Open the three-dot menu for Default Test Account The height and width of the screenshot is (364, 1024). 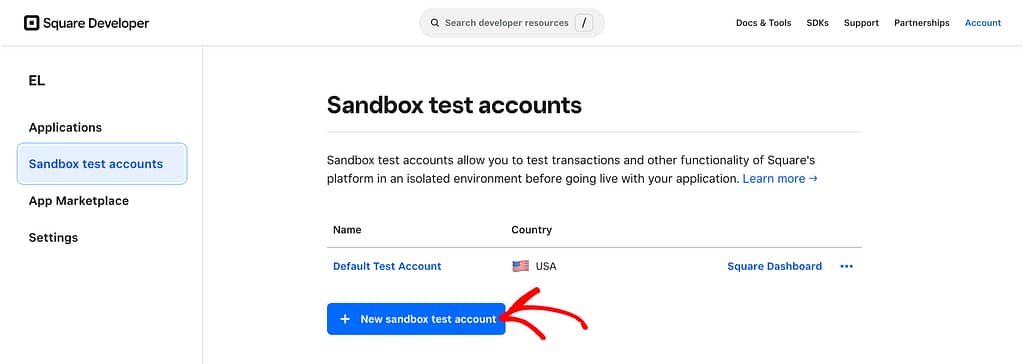pyautogui.click(x=846, y=266)
